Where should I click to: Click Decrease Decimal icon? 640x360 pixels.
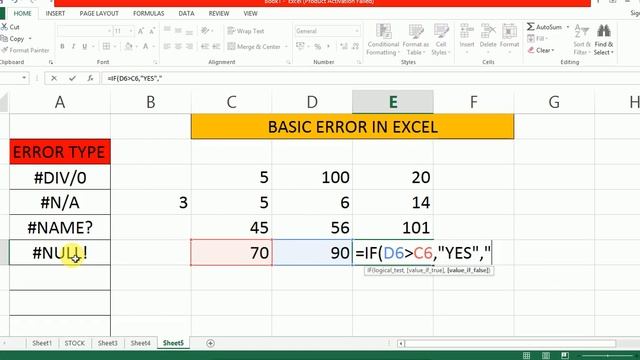point(356,47)
